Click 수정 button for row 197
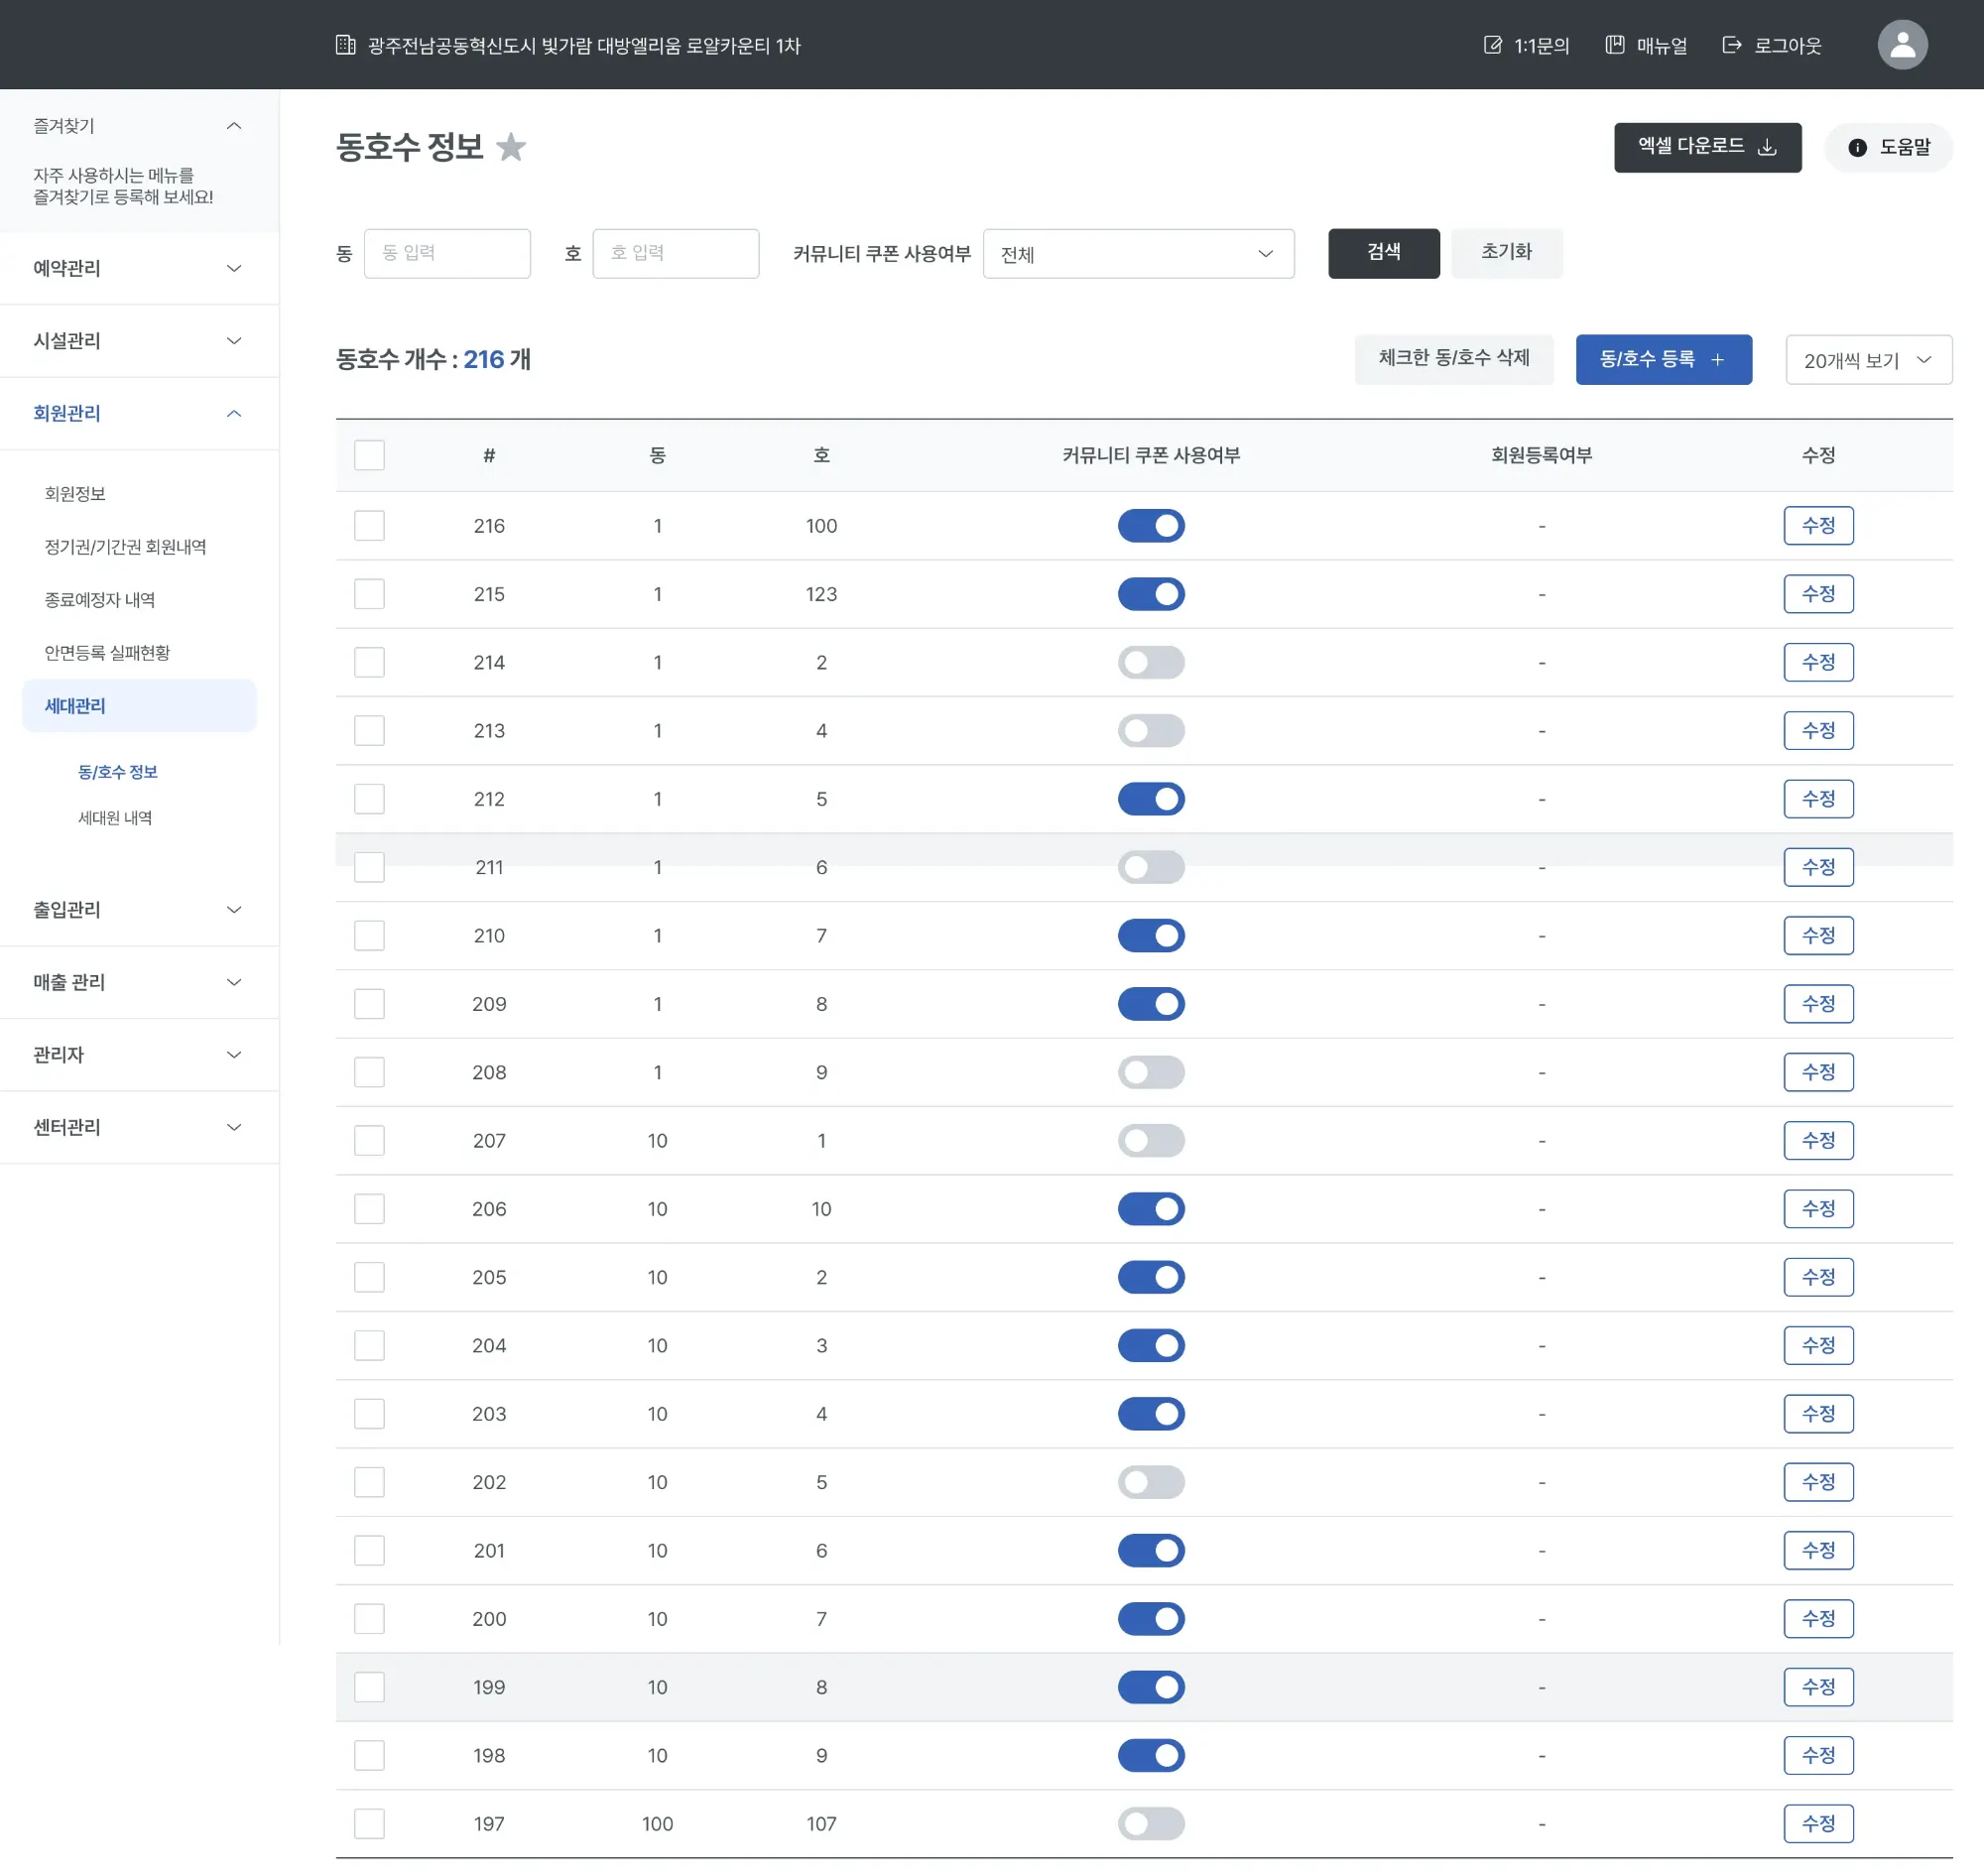 (x=1817, y=1823)
